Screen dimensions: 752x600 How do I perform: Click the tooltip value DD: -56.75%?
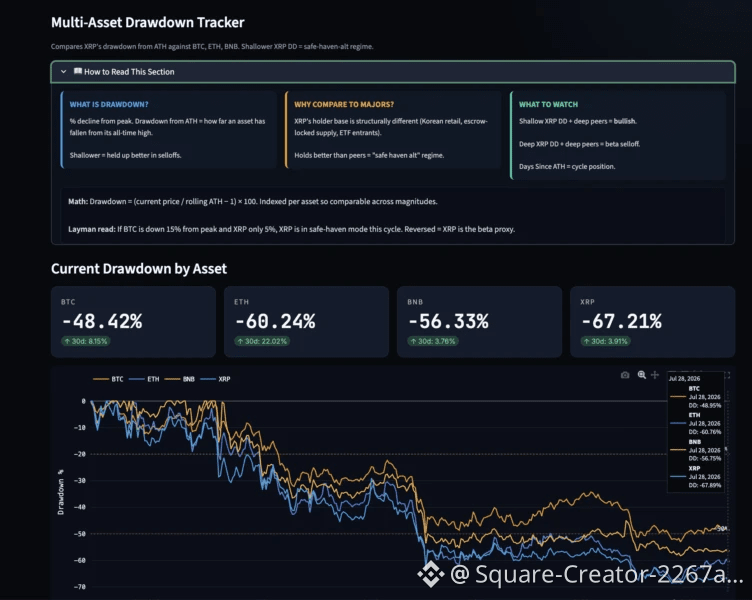705,459
